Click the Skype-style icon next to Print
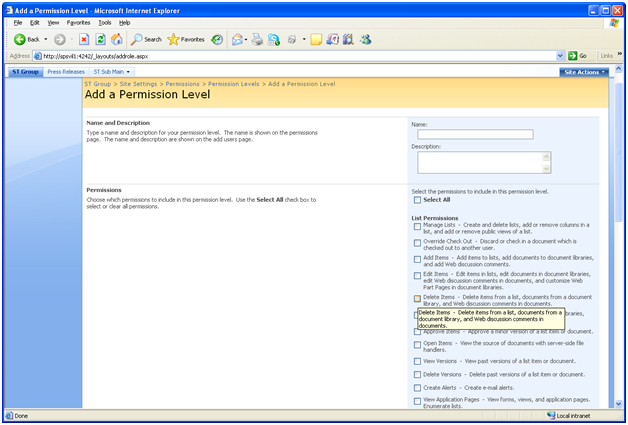Viewport: 628px width, 425px height. click(x=274, y=39)
